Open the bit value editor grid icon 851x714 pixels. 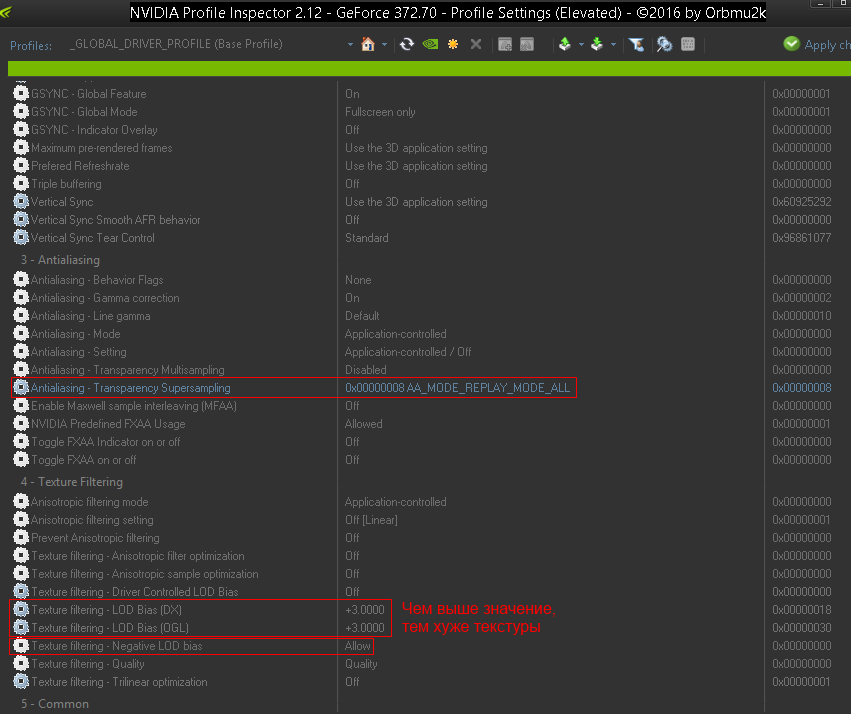point(688,44)
